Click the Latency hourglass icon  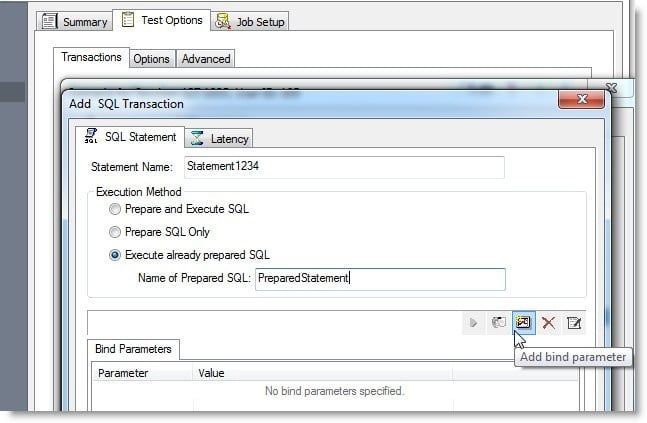197,138
